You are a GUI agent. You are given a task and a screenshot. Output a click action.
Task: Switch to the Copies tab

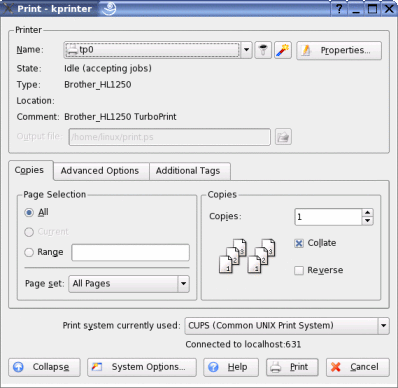(x=30, y=170)
